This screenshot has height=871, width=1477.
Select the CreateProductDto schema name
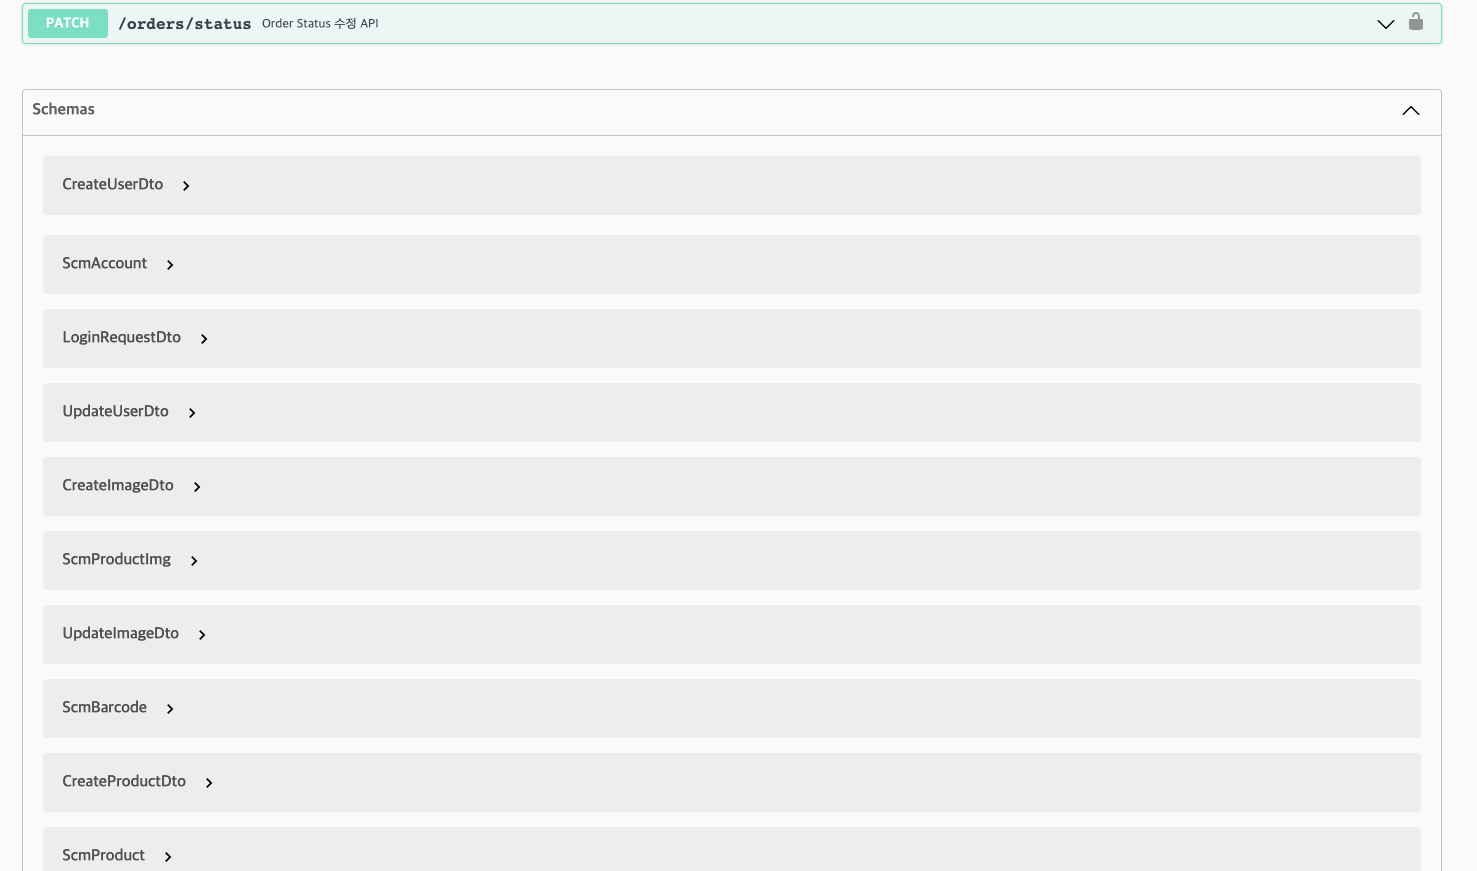[124, 781]
